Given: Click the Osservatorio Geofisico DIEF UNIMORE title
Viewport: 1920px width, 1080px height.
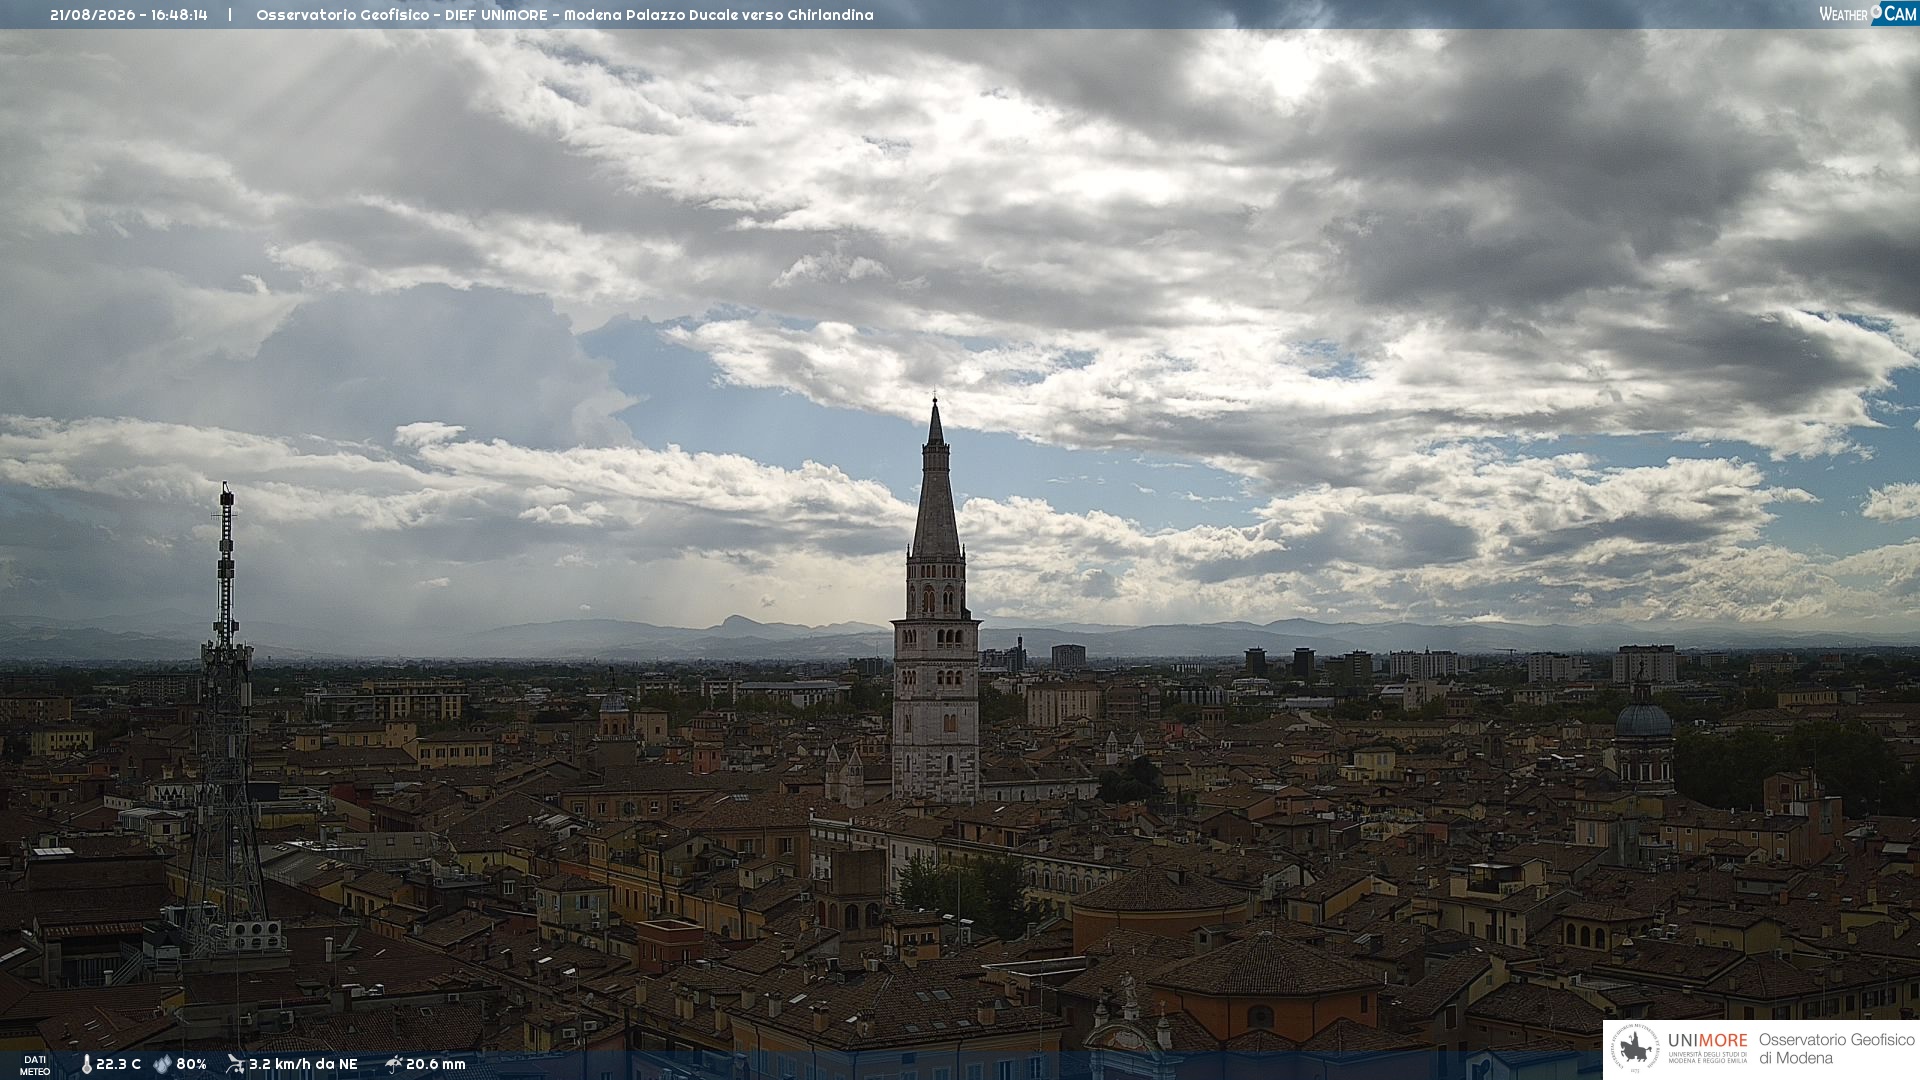Looking at the screenshot, I should [565, 15].
